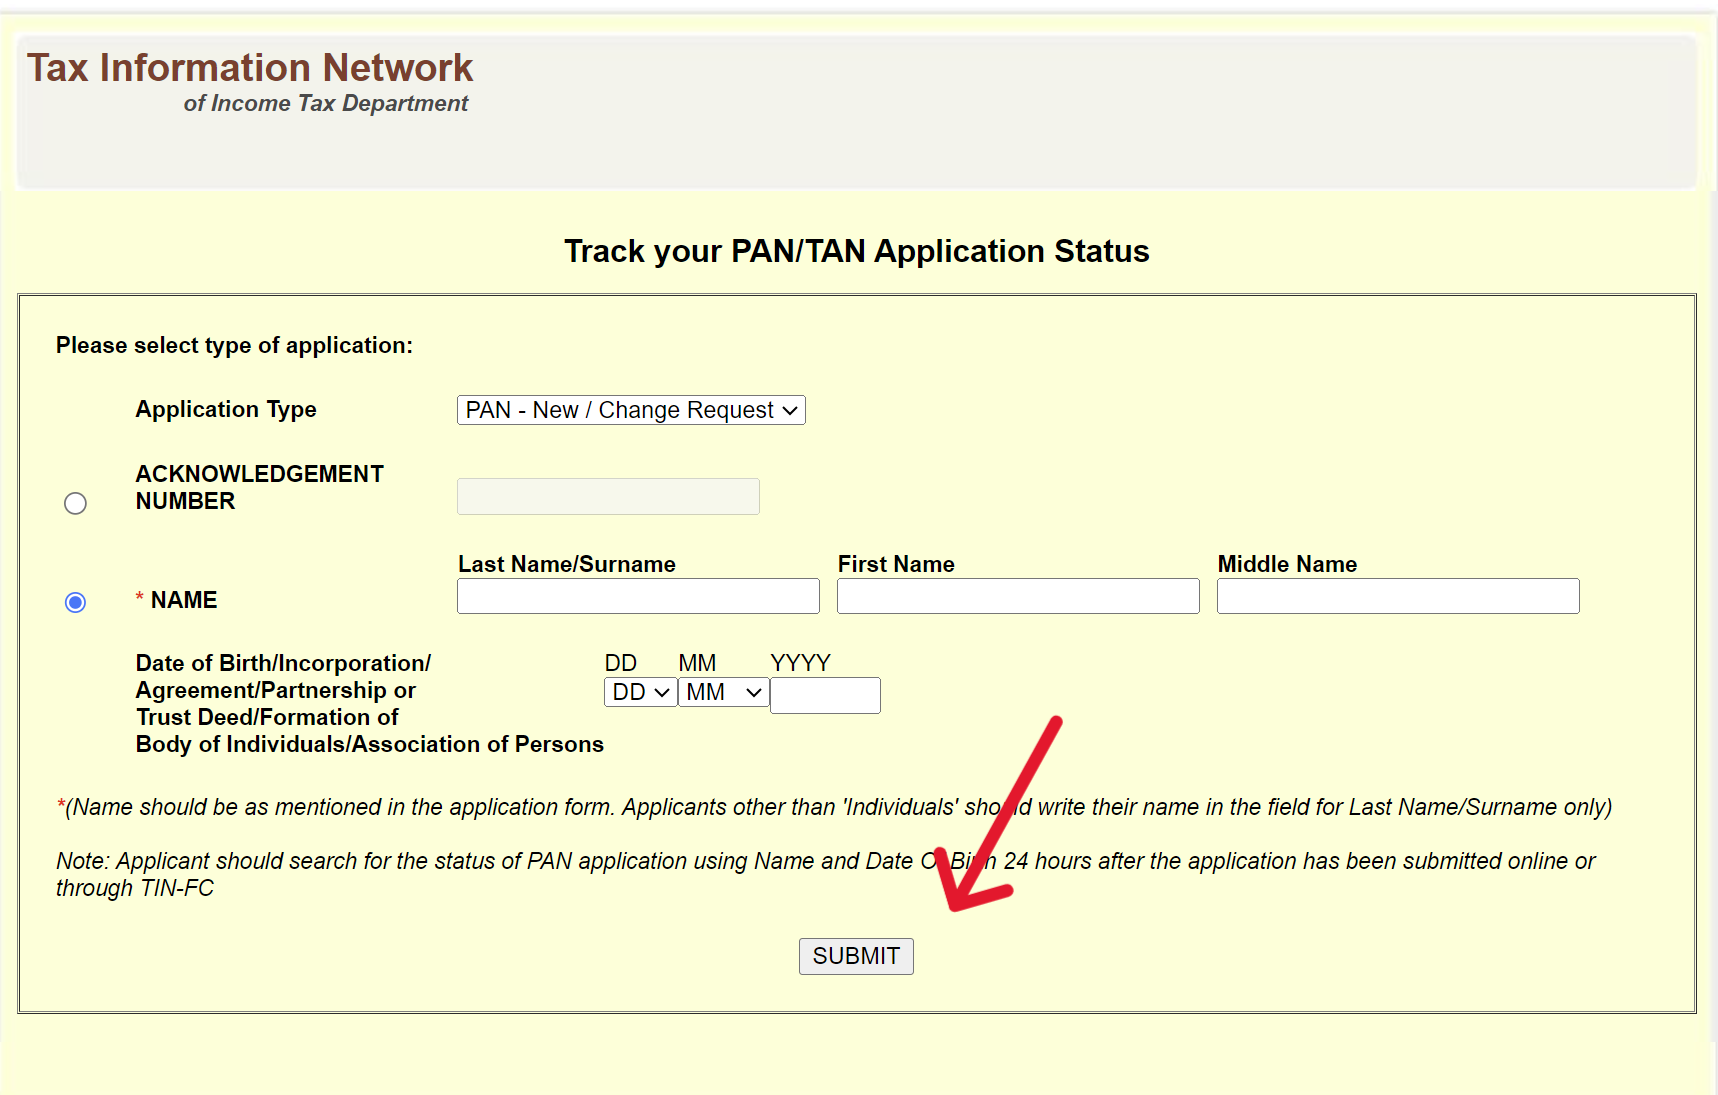Select "PAN - New / Change Request" application type
Image resolution: width=1718 pixels, height=1095 pixels.
630,410
